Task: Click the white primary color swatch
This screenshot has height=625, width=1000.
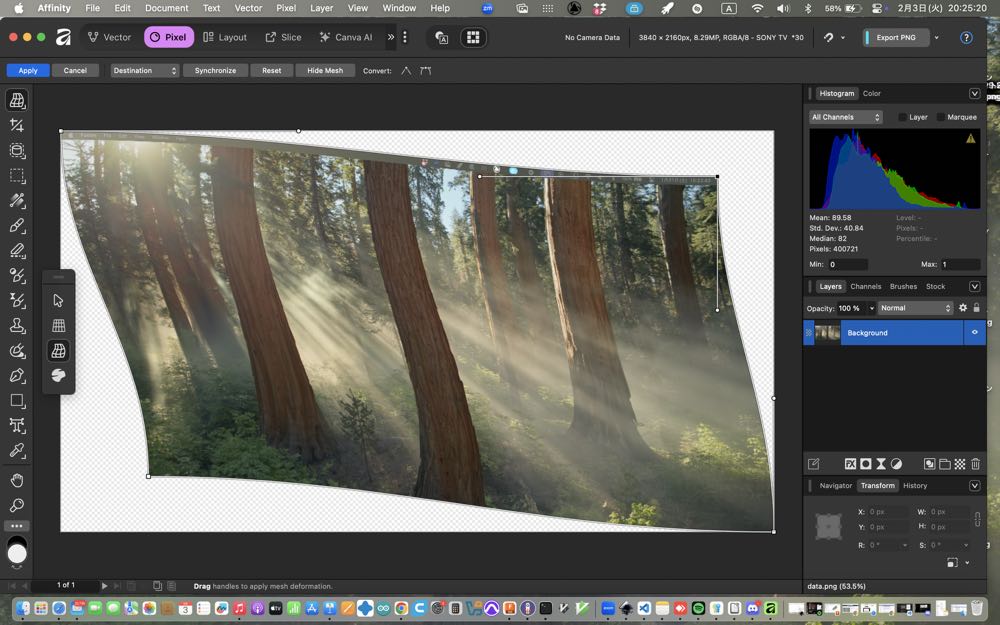Action: coord(17,553)
